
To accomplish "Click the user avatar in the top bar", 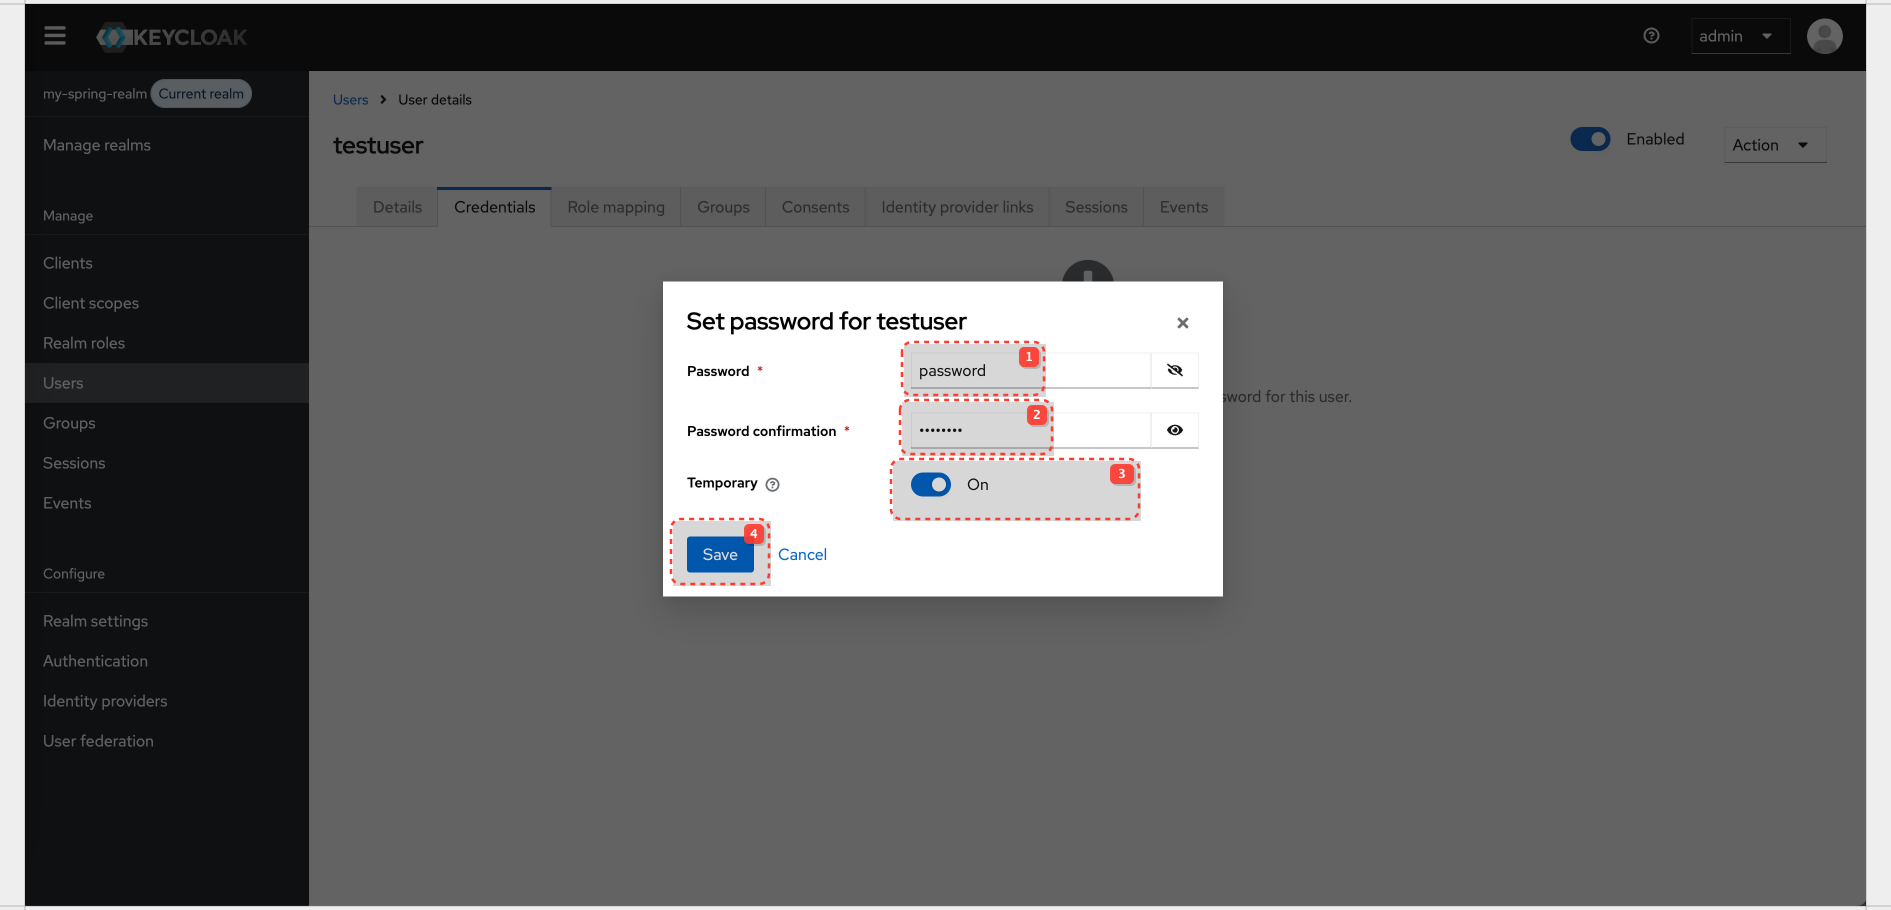I will pos(1824,36).
